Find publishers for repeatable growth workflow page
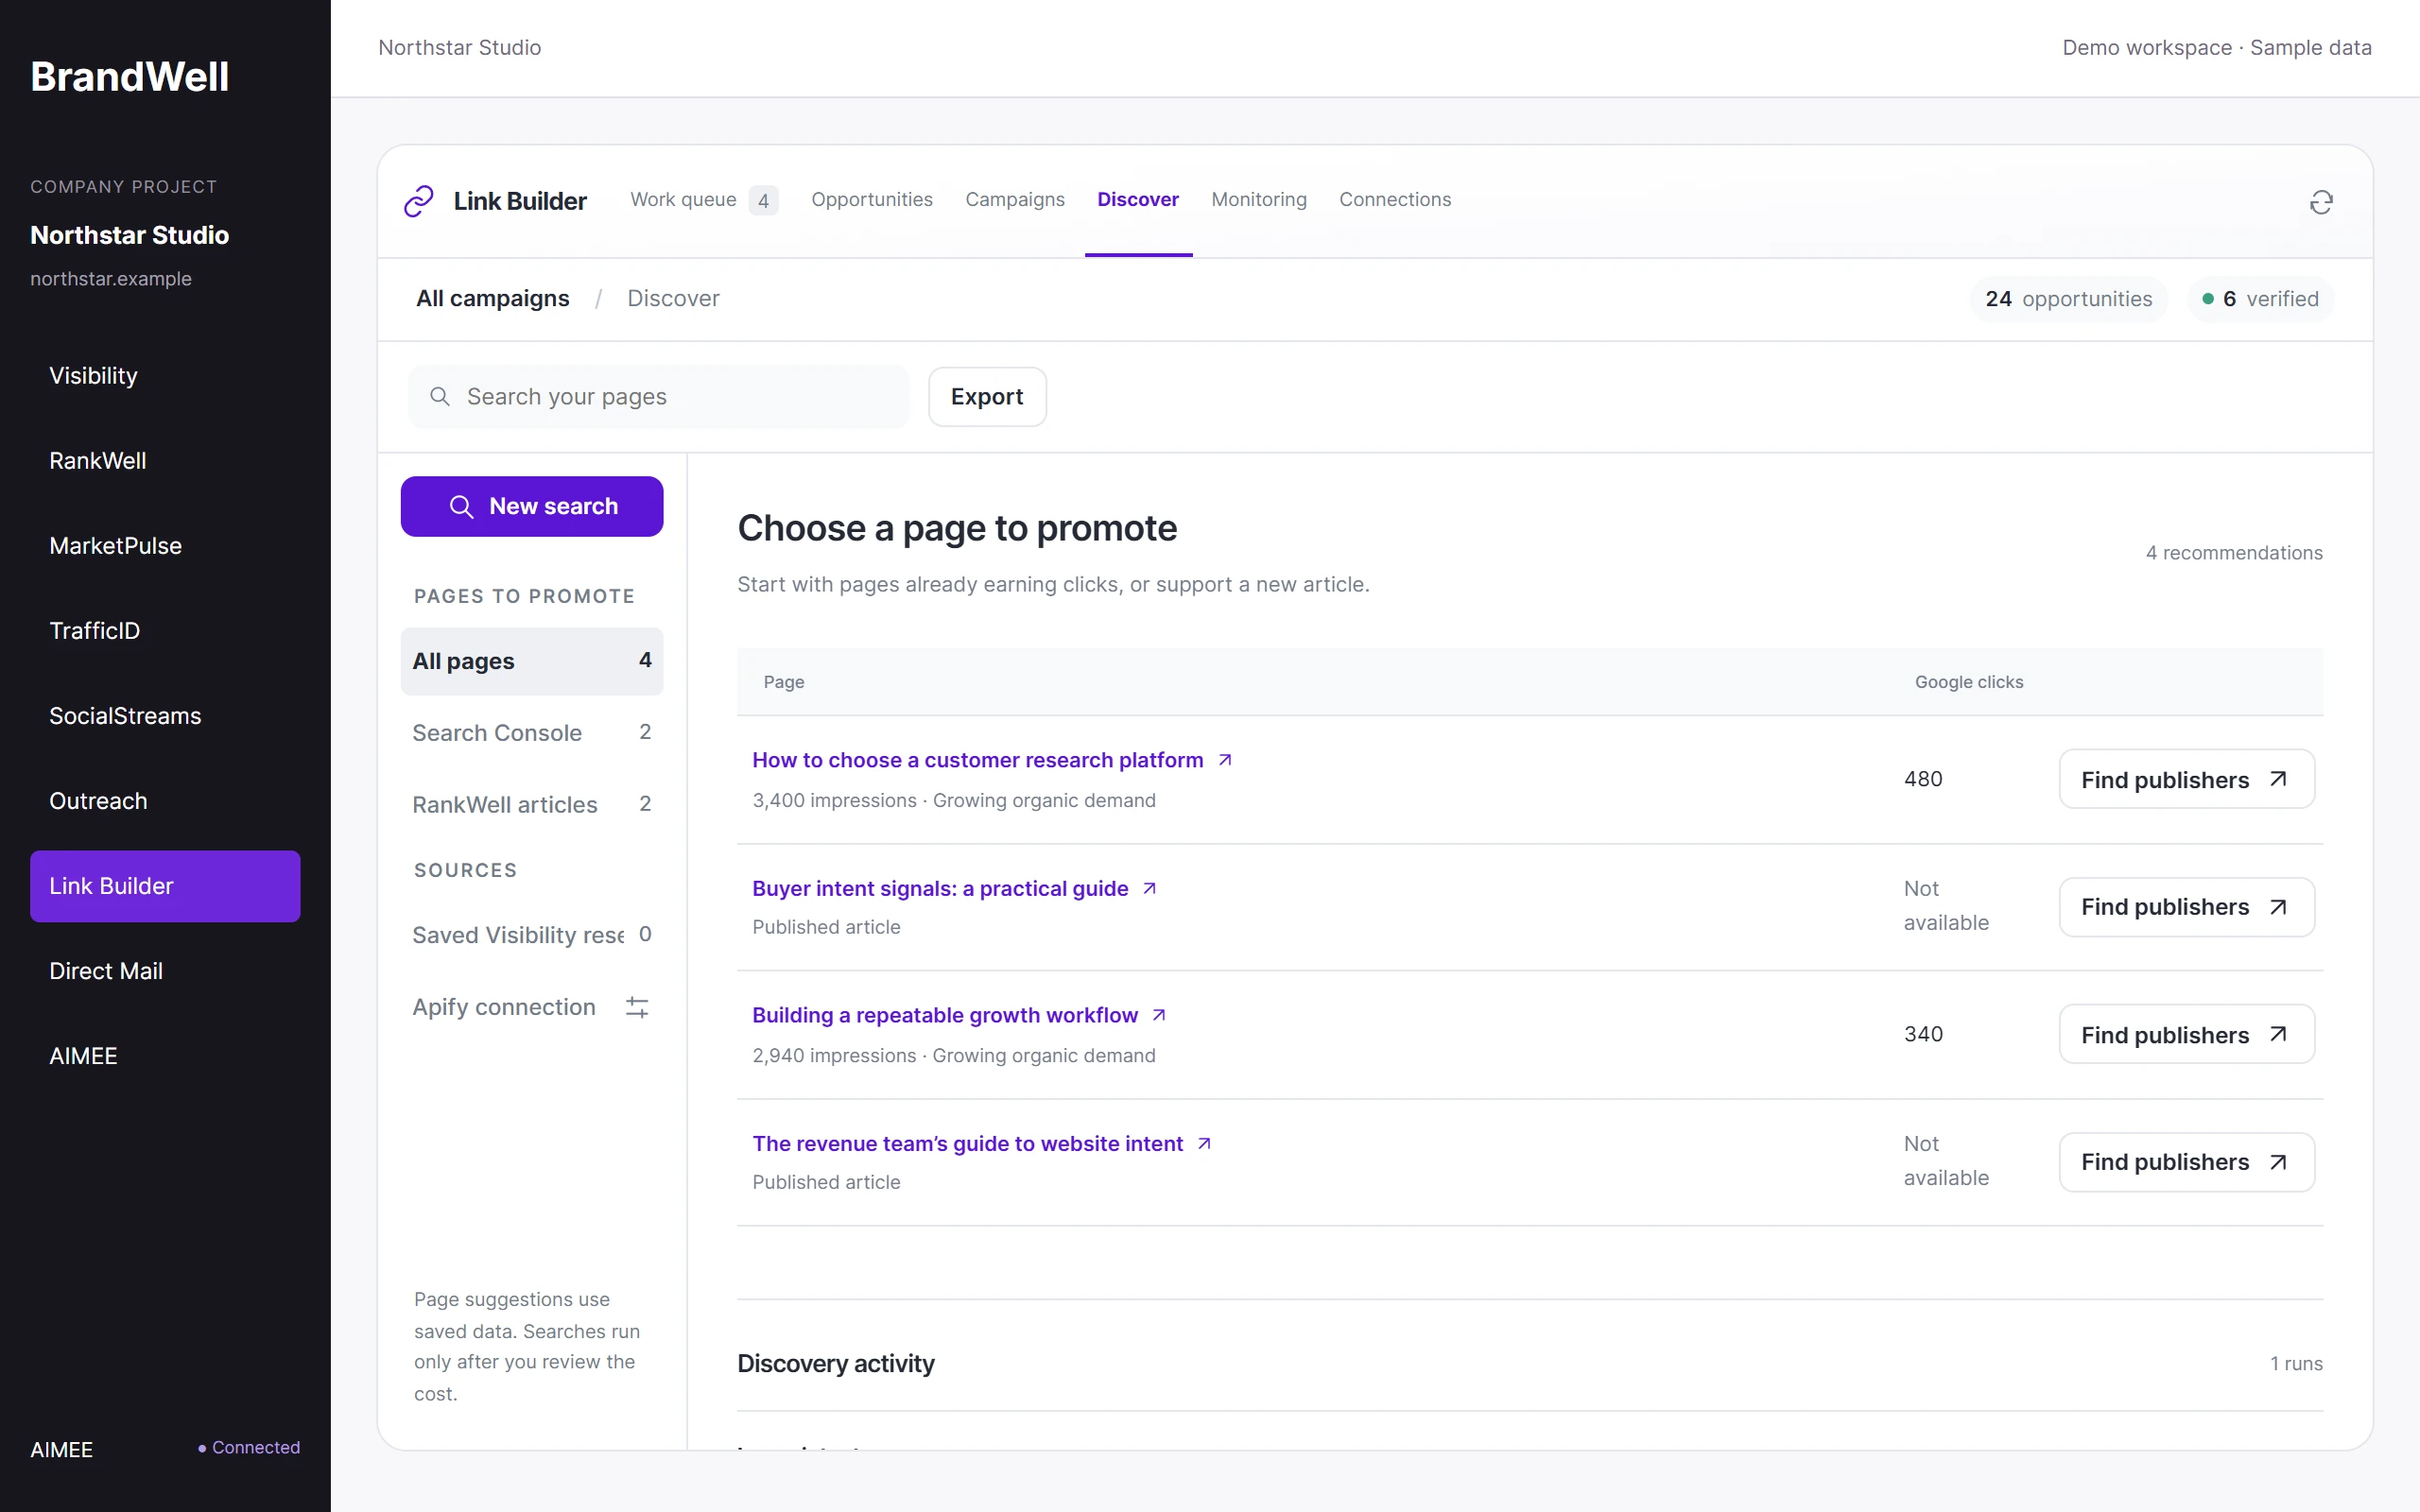The width and height of the screenshot is (2420, 1512). 2186,1034
